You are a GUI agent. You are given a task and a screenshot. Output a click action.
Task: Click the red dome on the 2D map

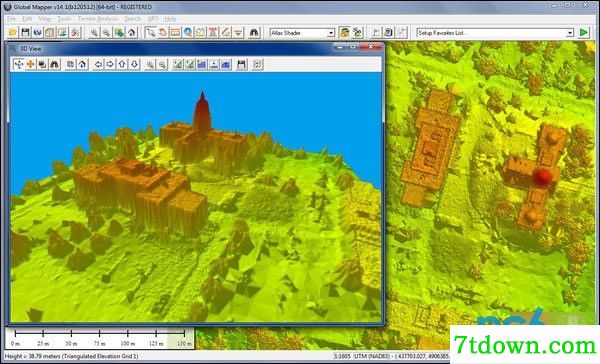(543, 176)
